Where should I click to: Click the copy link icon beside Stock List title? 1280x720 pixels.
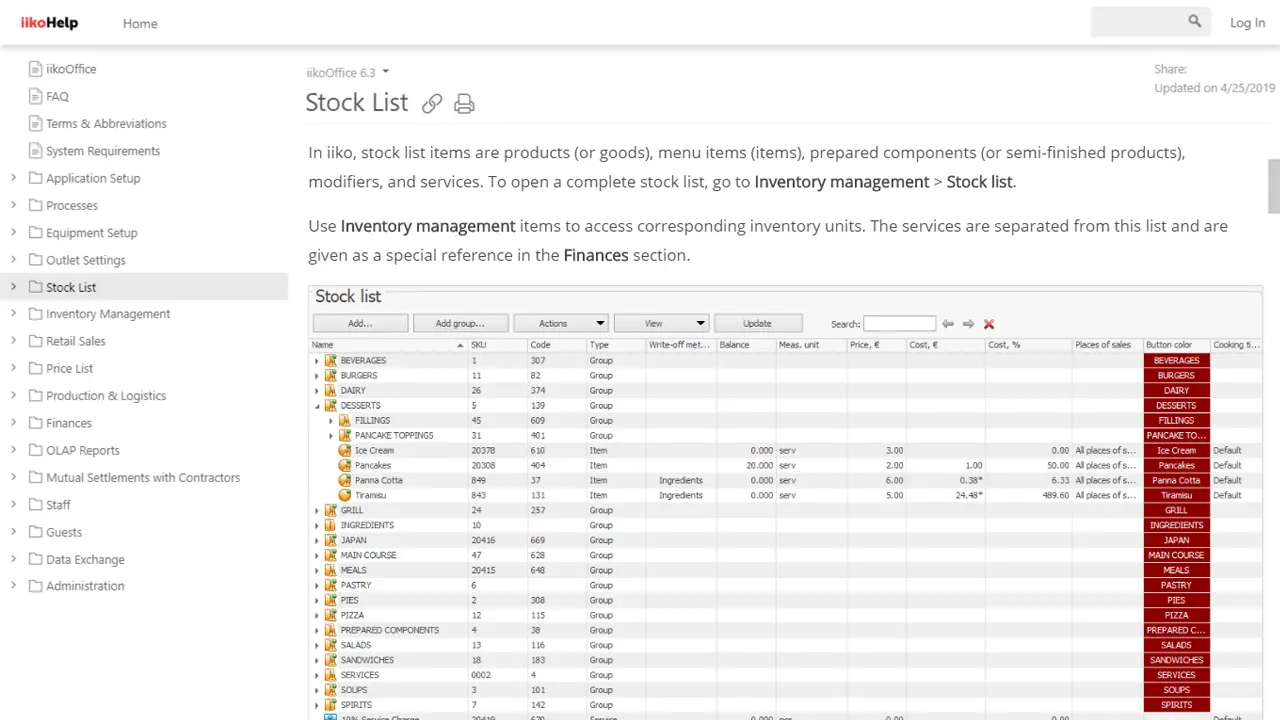click(432, 103)
